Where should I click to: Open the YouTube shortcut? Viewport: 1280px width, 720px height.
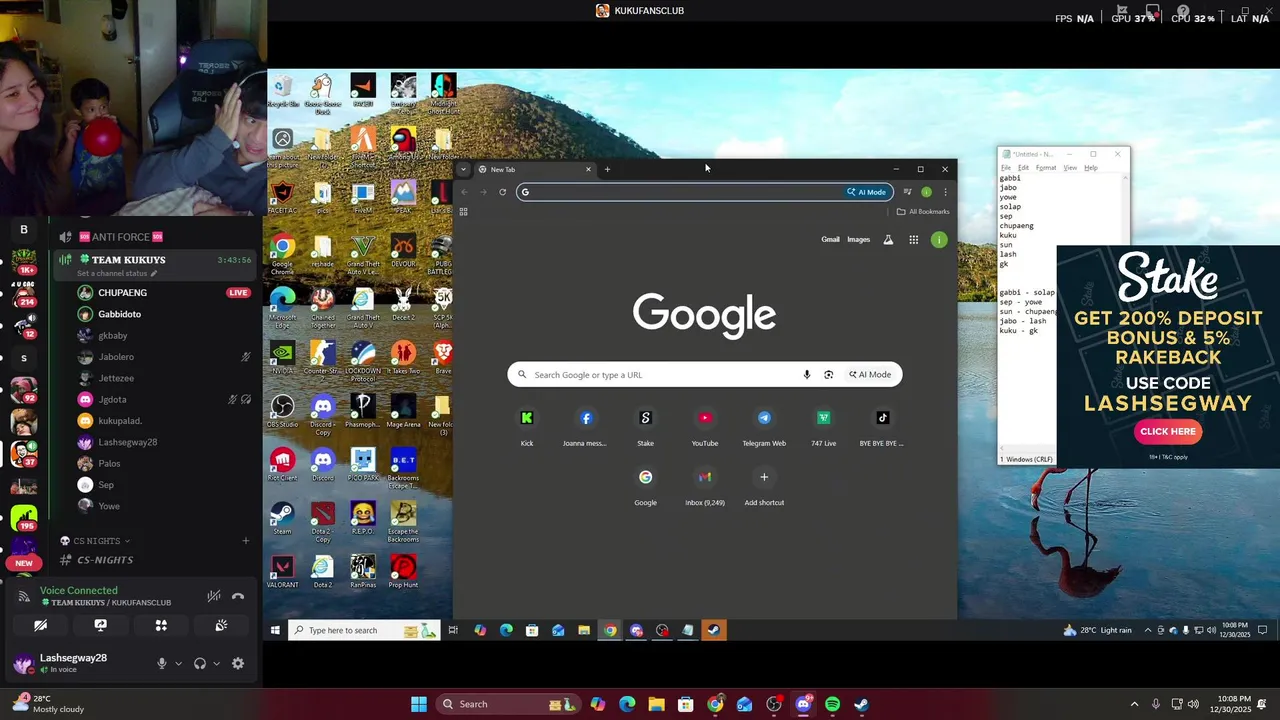pos(705,425)
